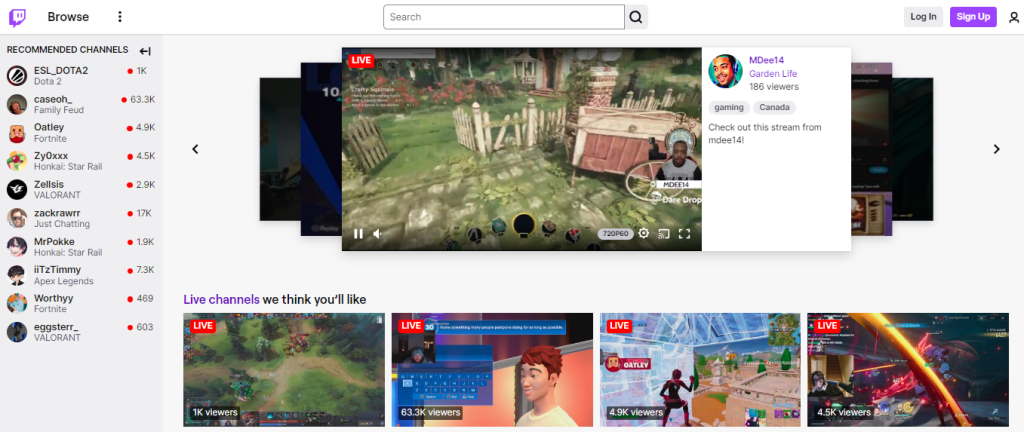Click the eggsterr_ channel avatar

point(17,332)
